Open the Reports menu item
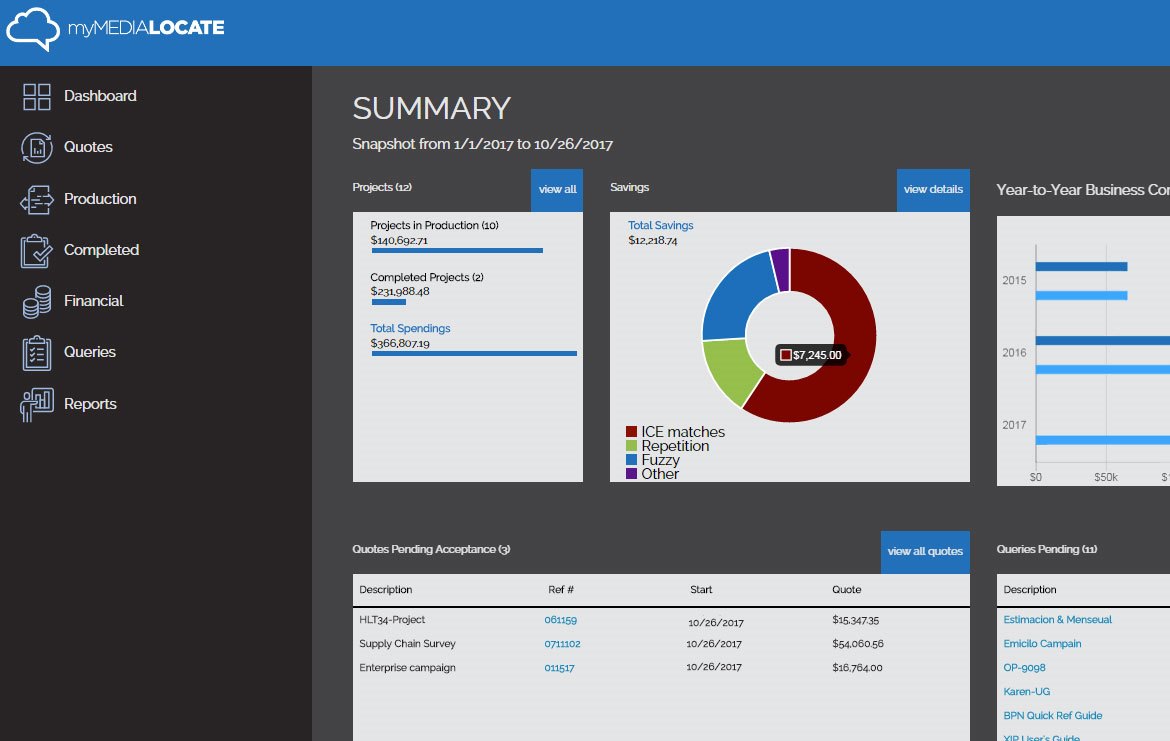 point(90,404)
